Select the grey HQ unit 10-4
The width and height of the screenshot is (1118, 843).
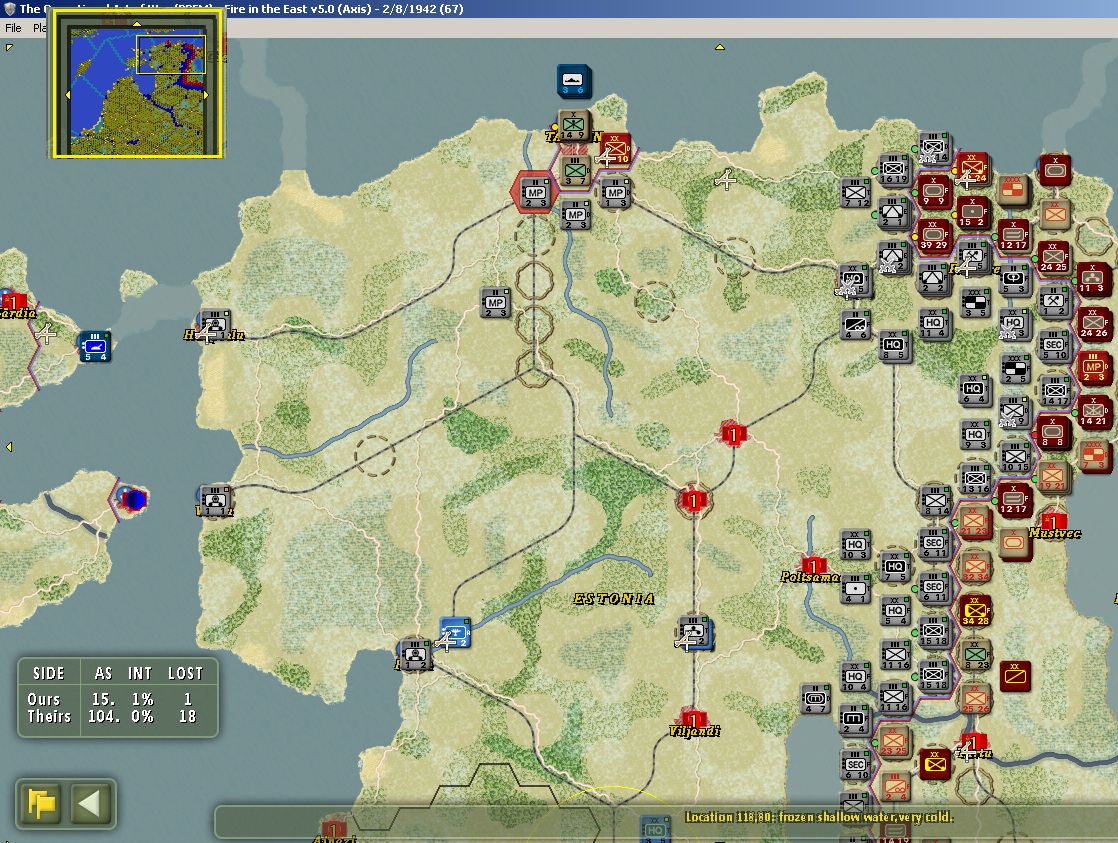pyautogui.click(x=855, y=678)
